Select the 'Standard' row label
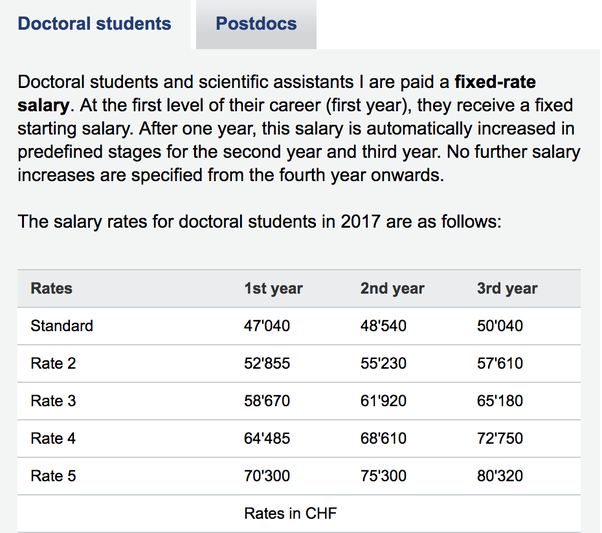602x533 pixels. pos(62,325)
